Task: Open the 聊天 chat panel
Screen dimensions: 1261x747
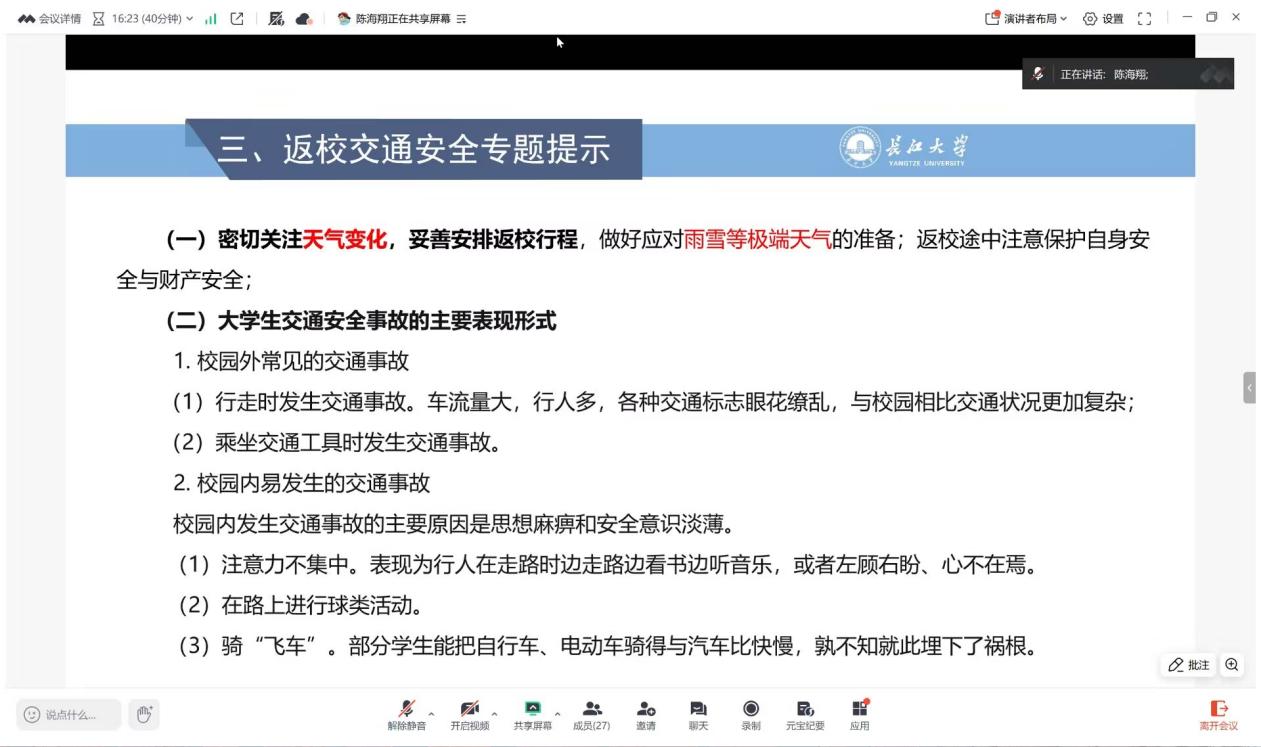Action: click(698, 714)
